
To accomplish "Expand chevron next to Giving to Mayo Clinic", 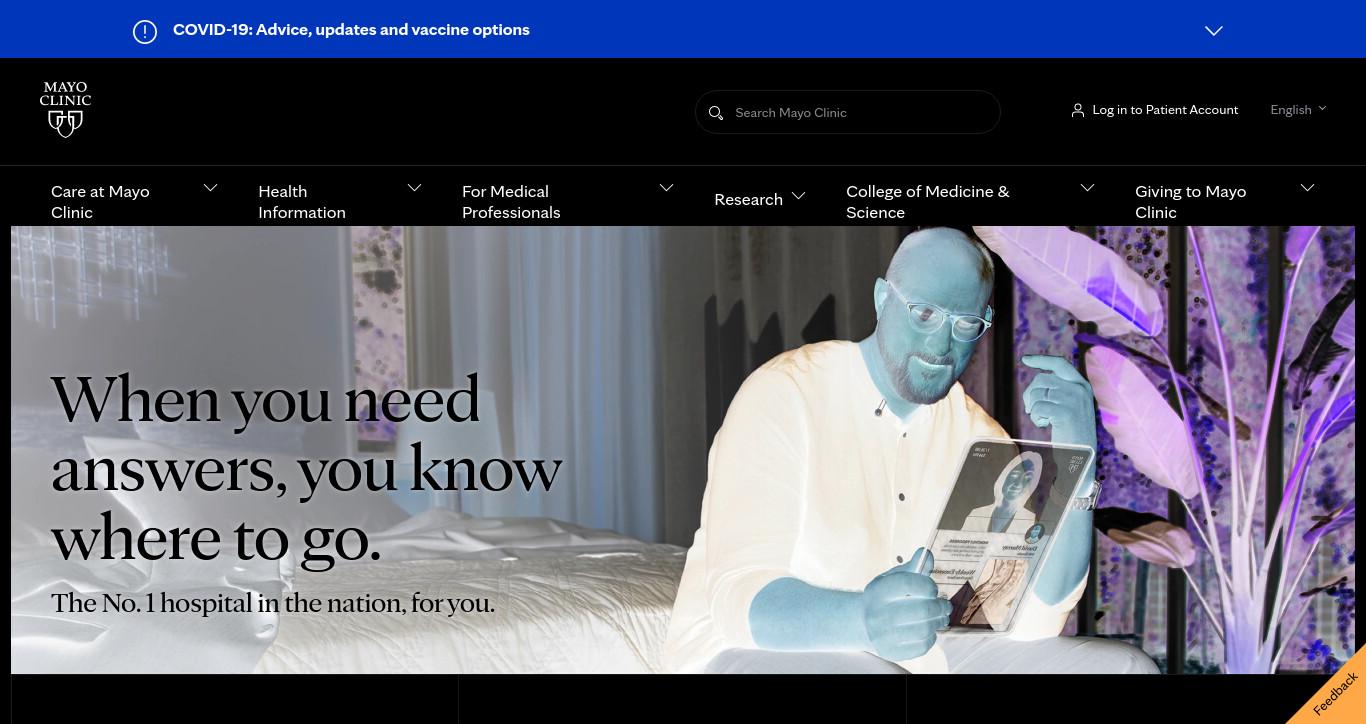I will [x=1307, y=188].
